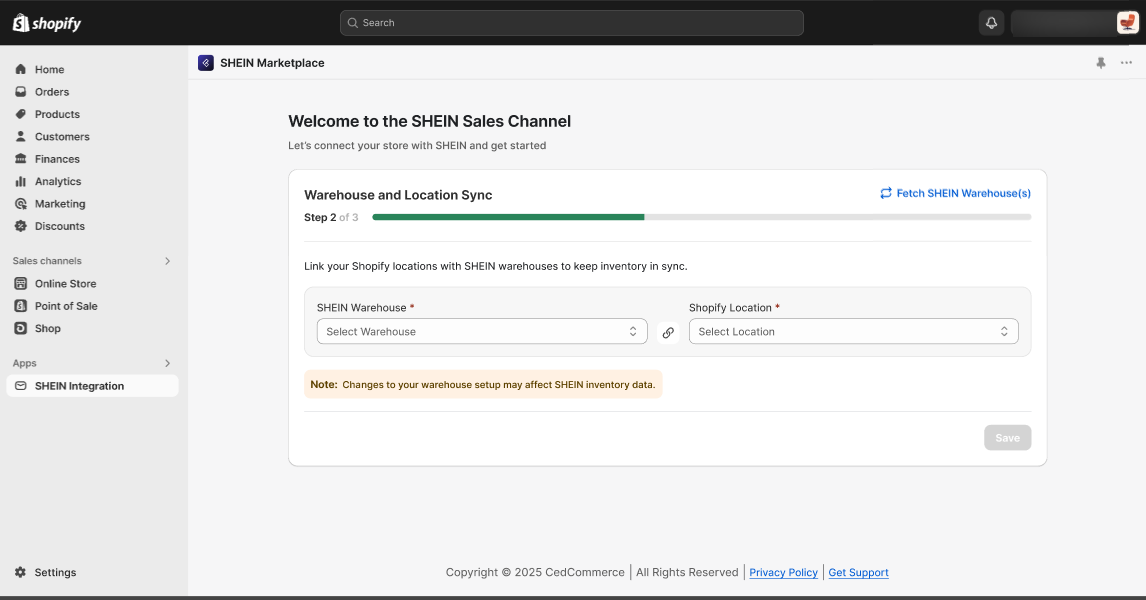Click the link icon between dropdowns
The width and height of the screenshot is (1146, 600).
pos(668,333)
